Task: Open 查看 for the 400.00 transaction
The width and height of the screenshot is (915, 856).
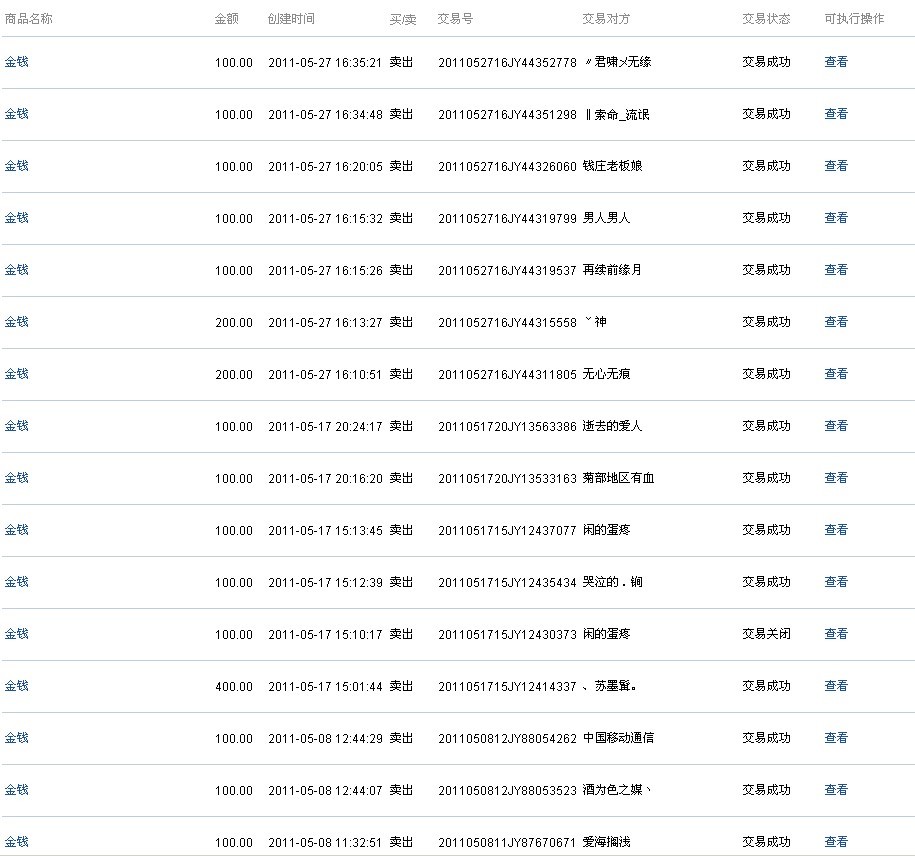Action: (x=835, y=686)
